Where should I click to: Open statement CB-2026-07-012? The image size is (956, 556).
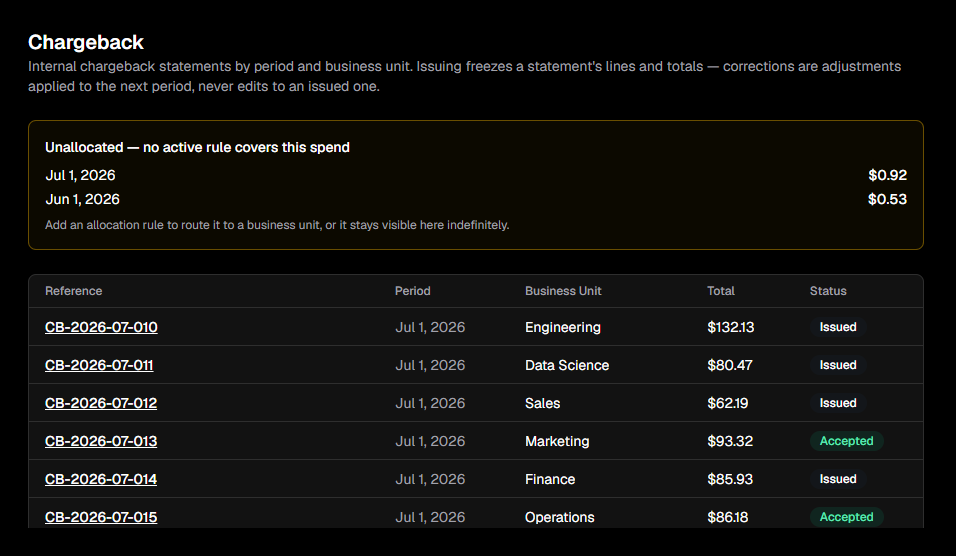(101, 403)
